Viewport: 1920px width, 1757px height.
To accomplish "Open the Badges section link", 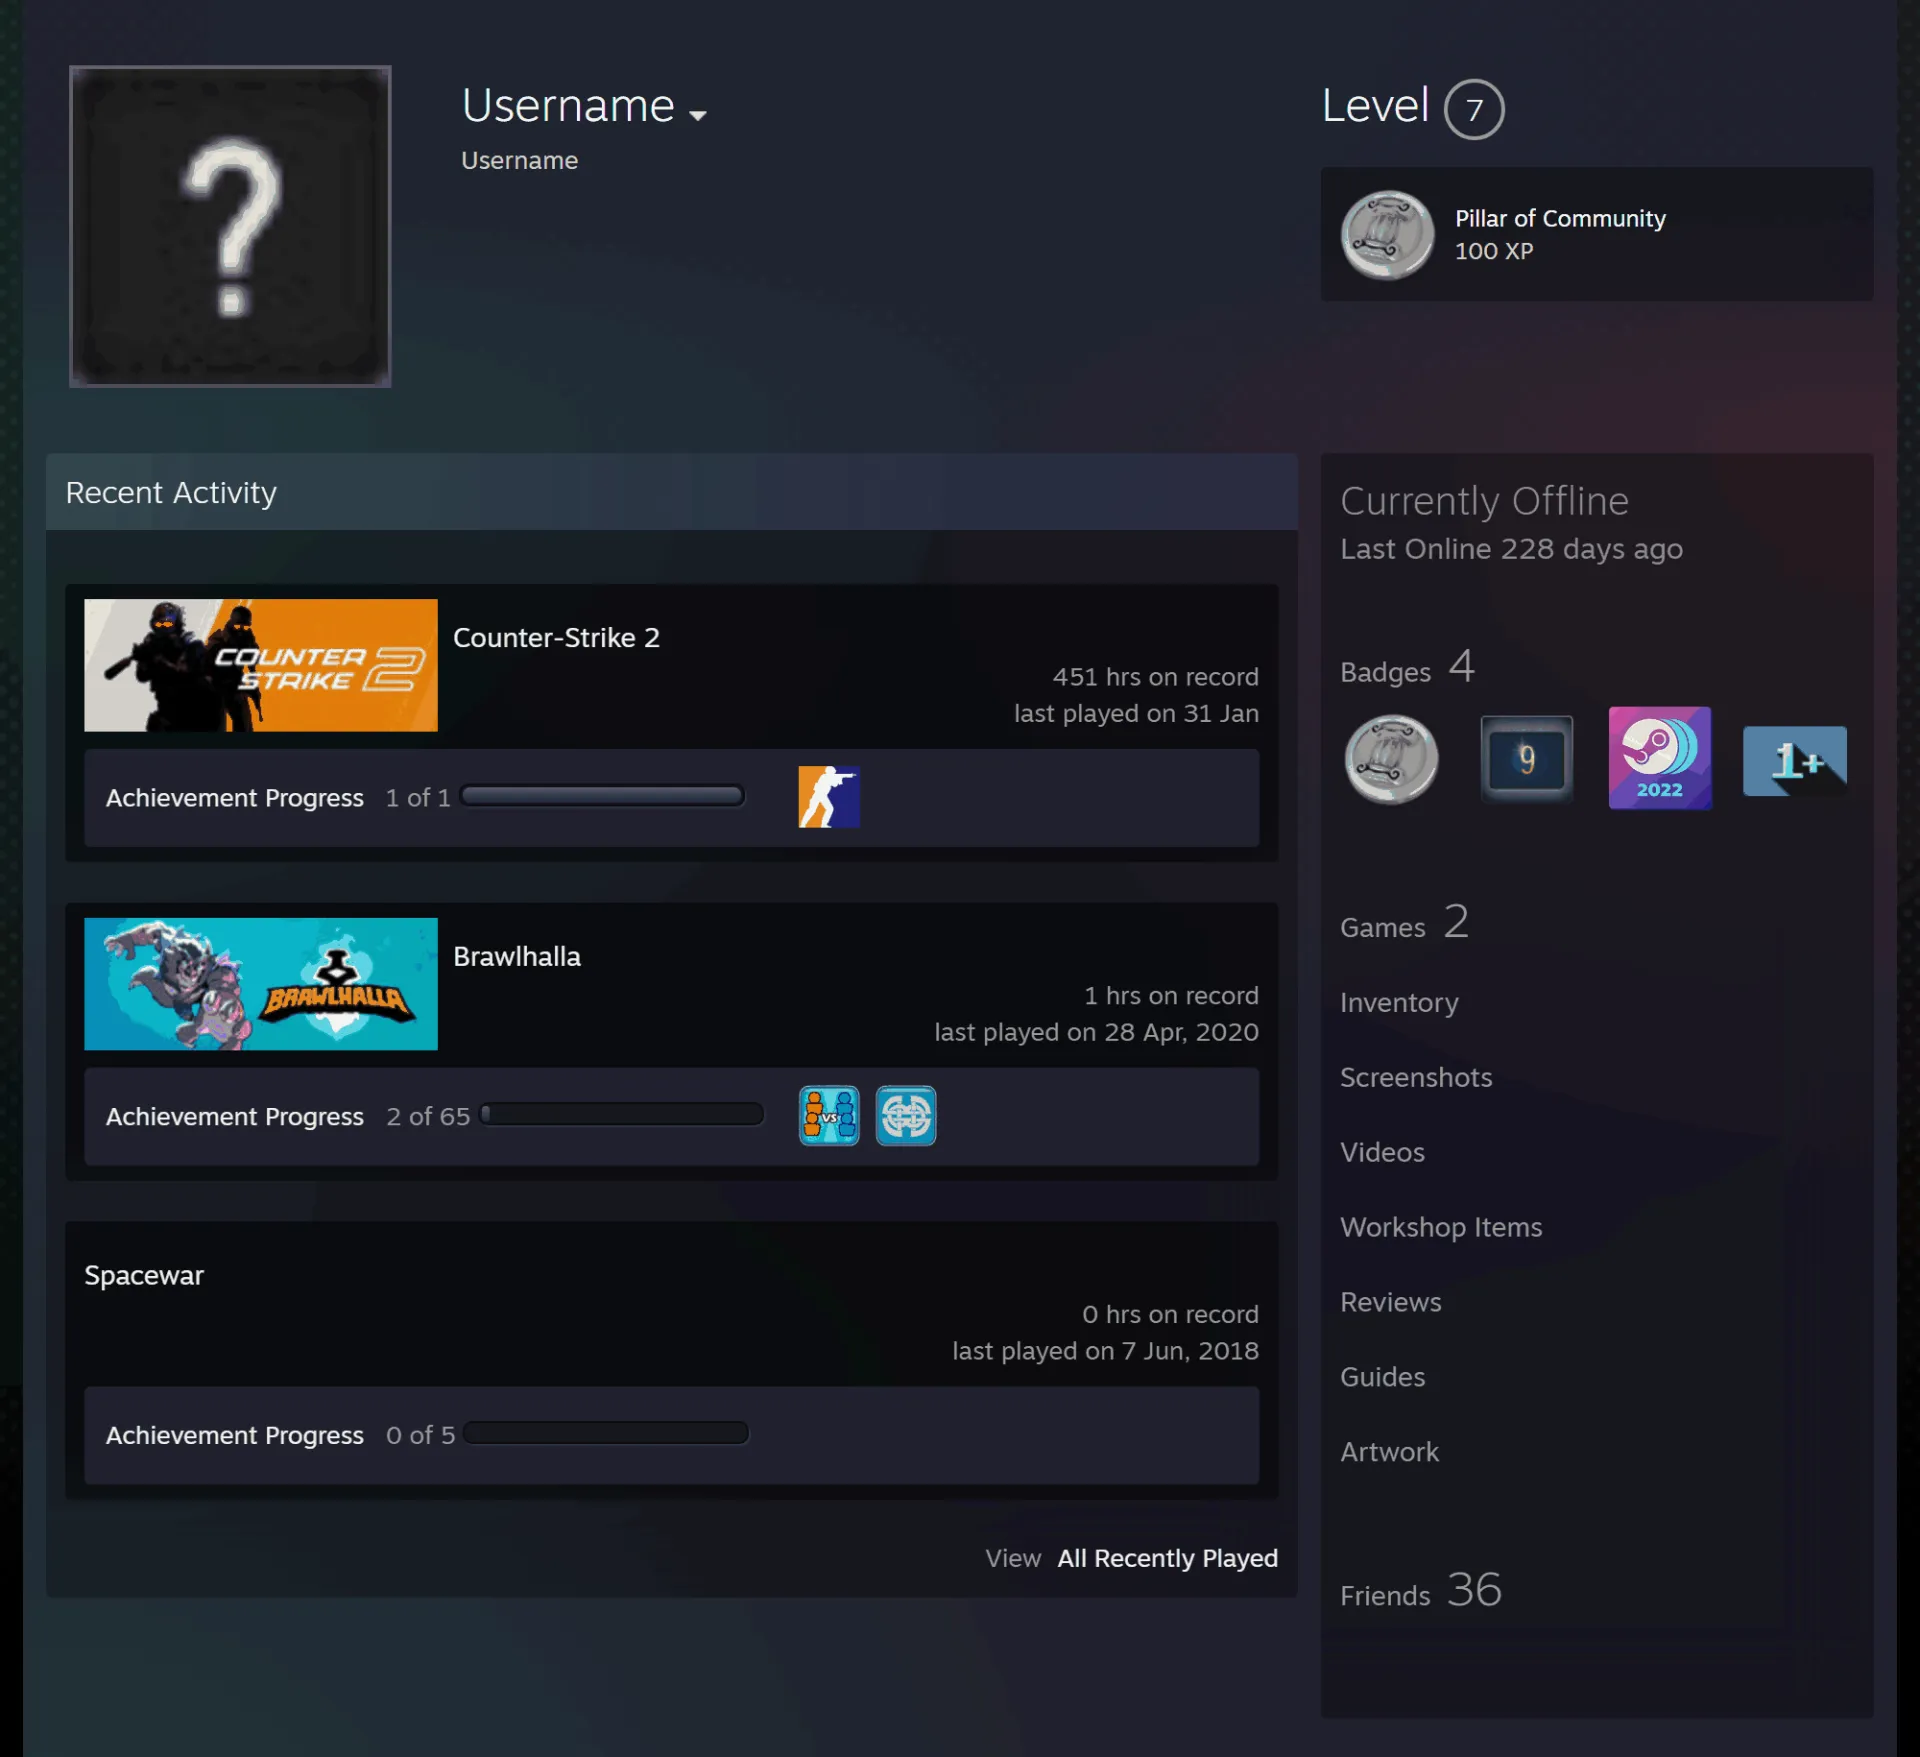I will coord(1407,668).
